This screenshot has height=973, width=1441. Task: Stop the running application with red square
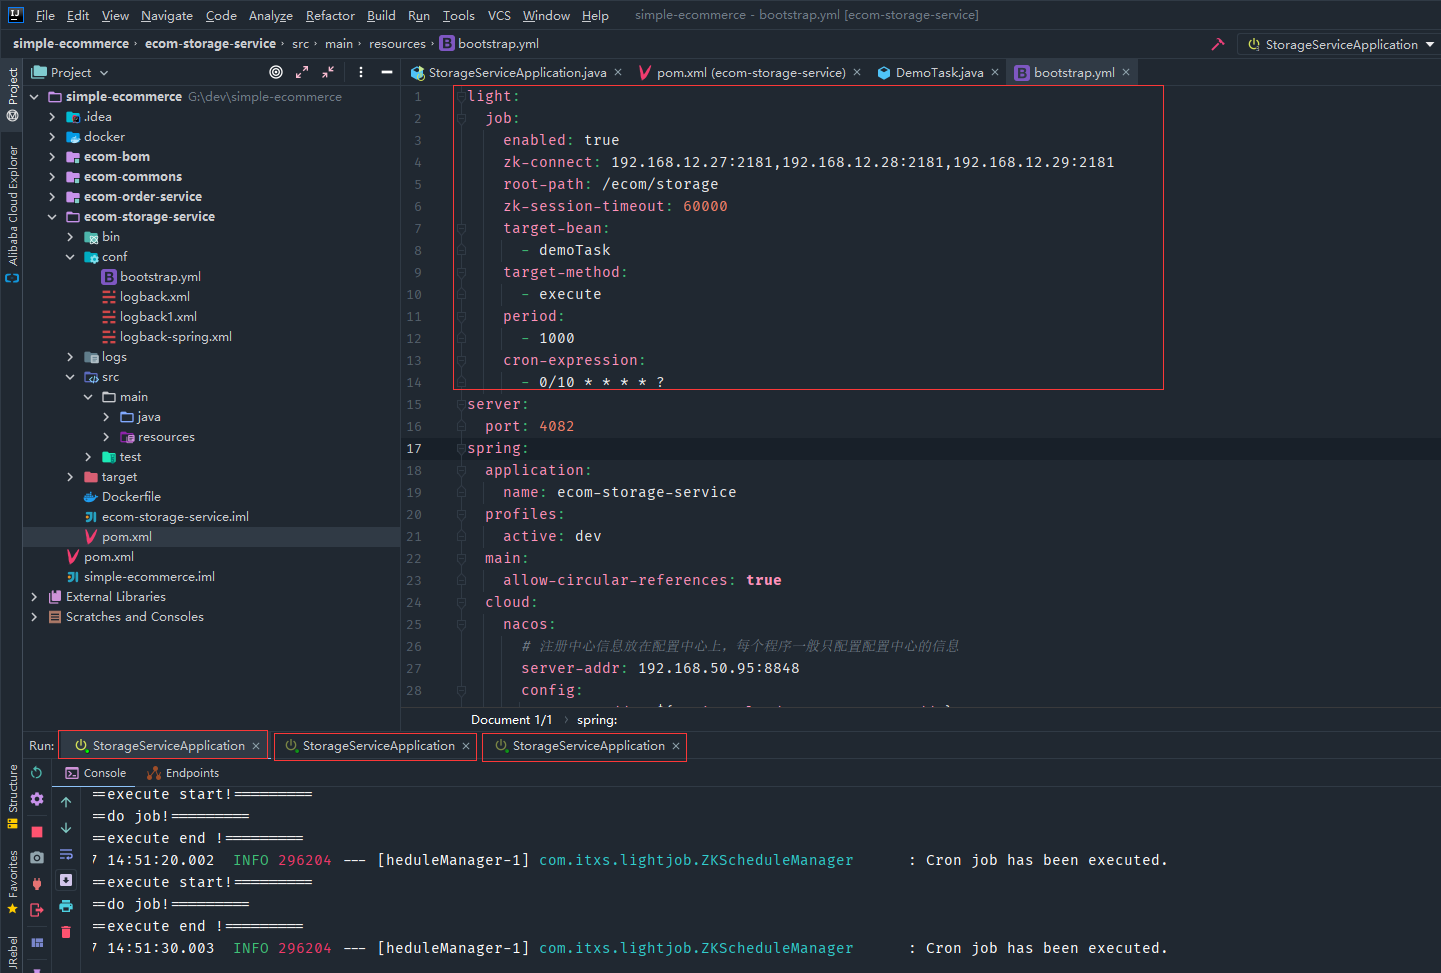click(37, 832)
